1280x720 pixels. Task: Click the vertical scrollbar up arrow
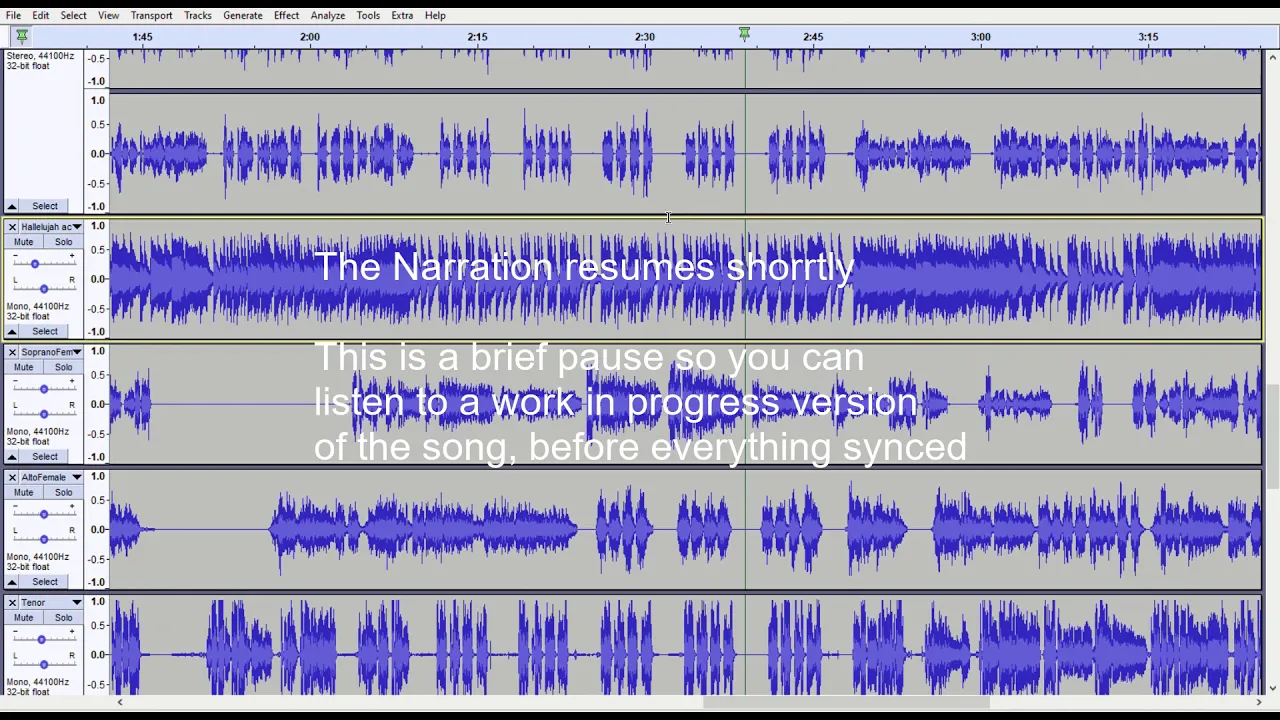coord(1272,58)
